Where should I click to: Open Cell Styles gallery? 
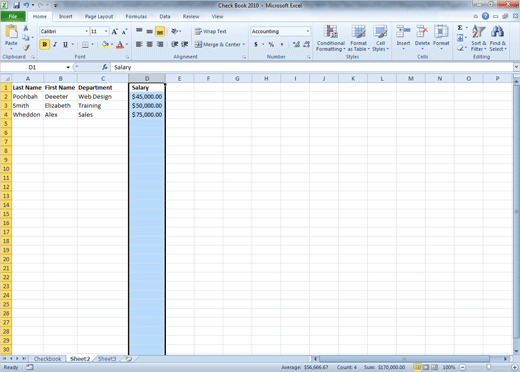[380, 38]
